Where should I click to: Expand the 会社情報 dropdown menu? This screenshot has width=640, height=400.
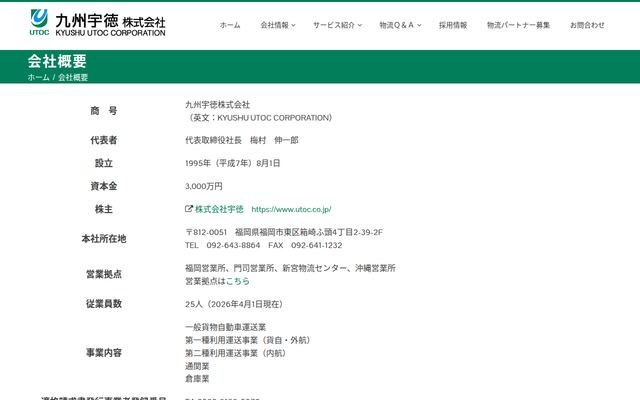(x=278, y=25)
